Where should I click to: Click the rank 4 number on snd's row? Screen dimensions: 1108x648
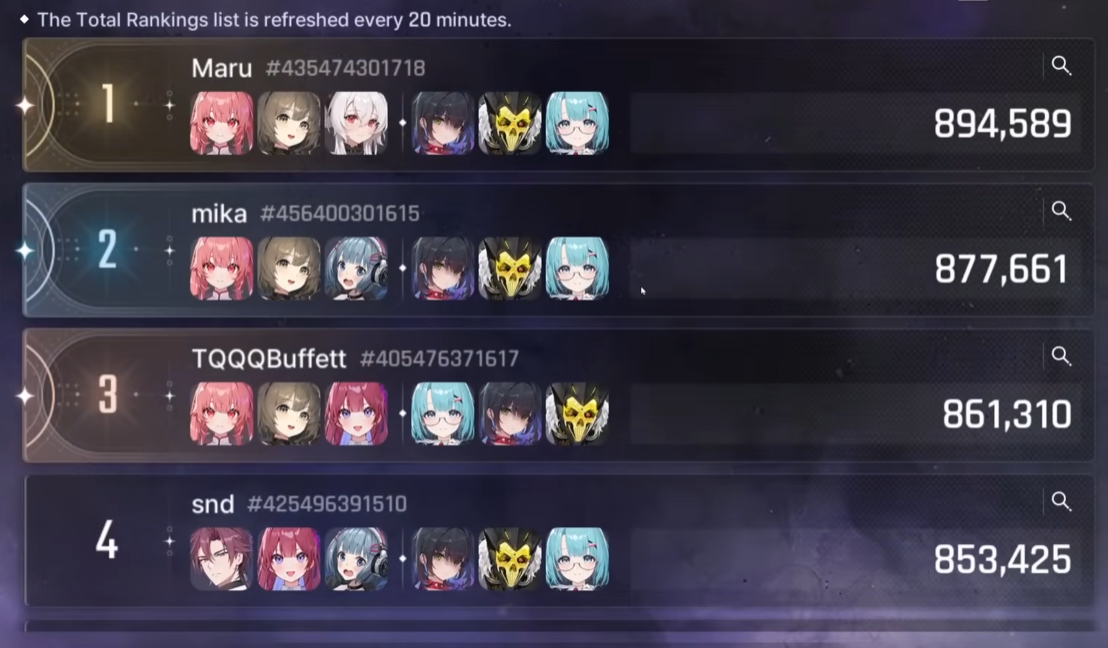click(x=107, y=541)
